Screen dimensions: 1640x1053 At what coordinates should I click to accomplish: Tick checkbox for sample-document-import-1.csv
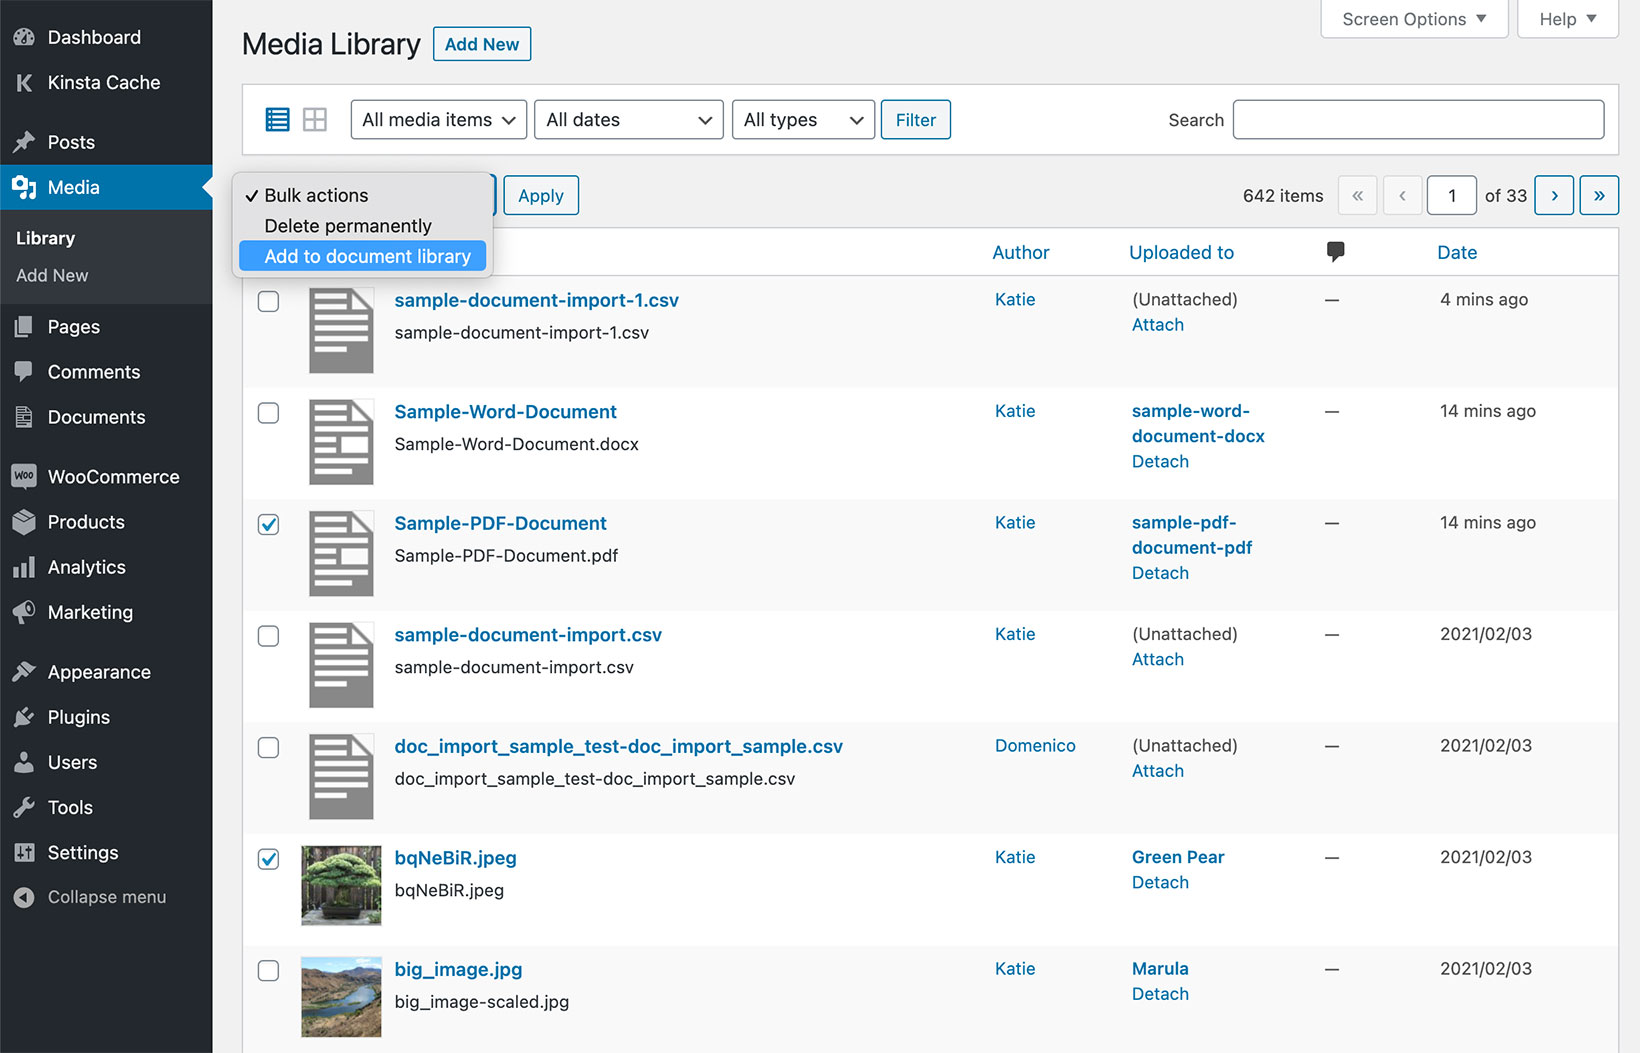coord(268,301)
